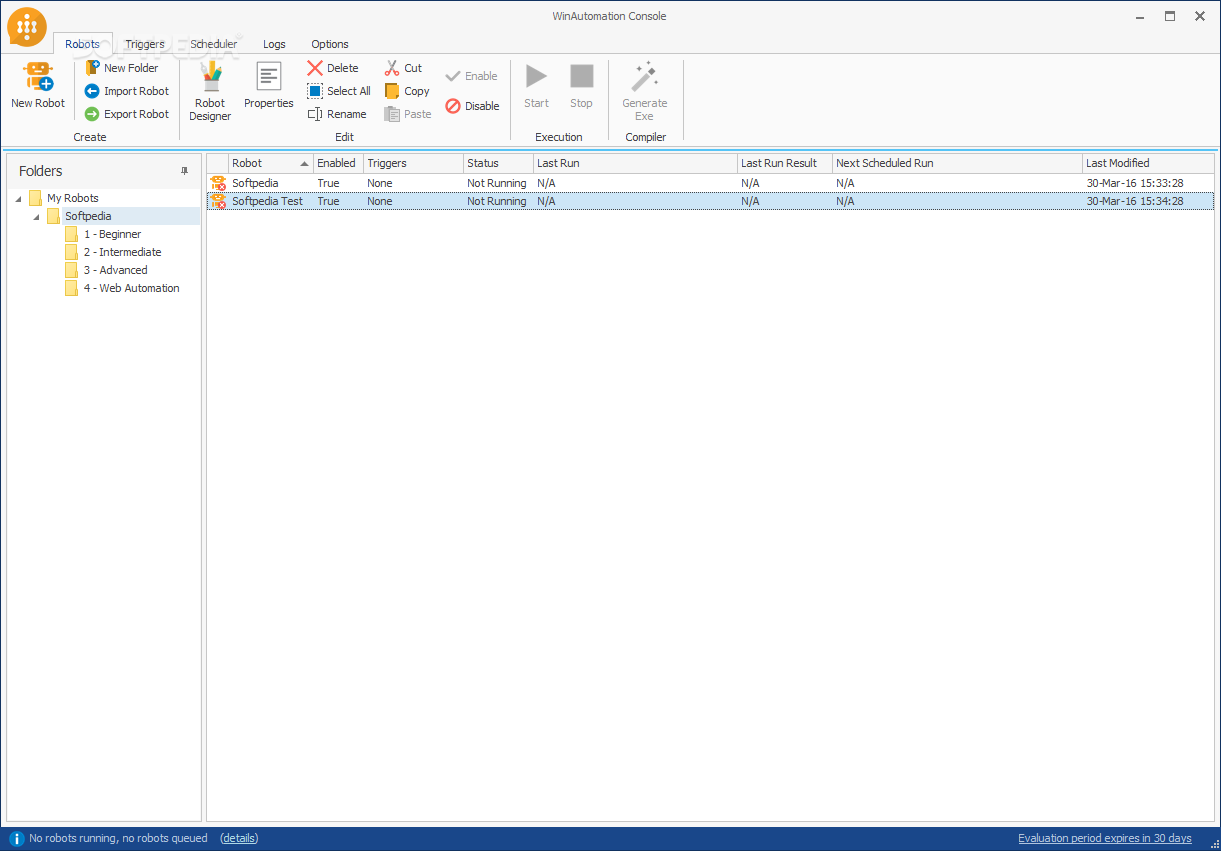Switch to the Triggers tab
This screenshot has width=1221, height=851.
tap(145, 44)
